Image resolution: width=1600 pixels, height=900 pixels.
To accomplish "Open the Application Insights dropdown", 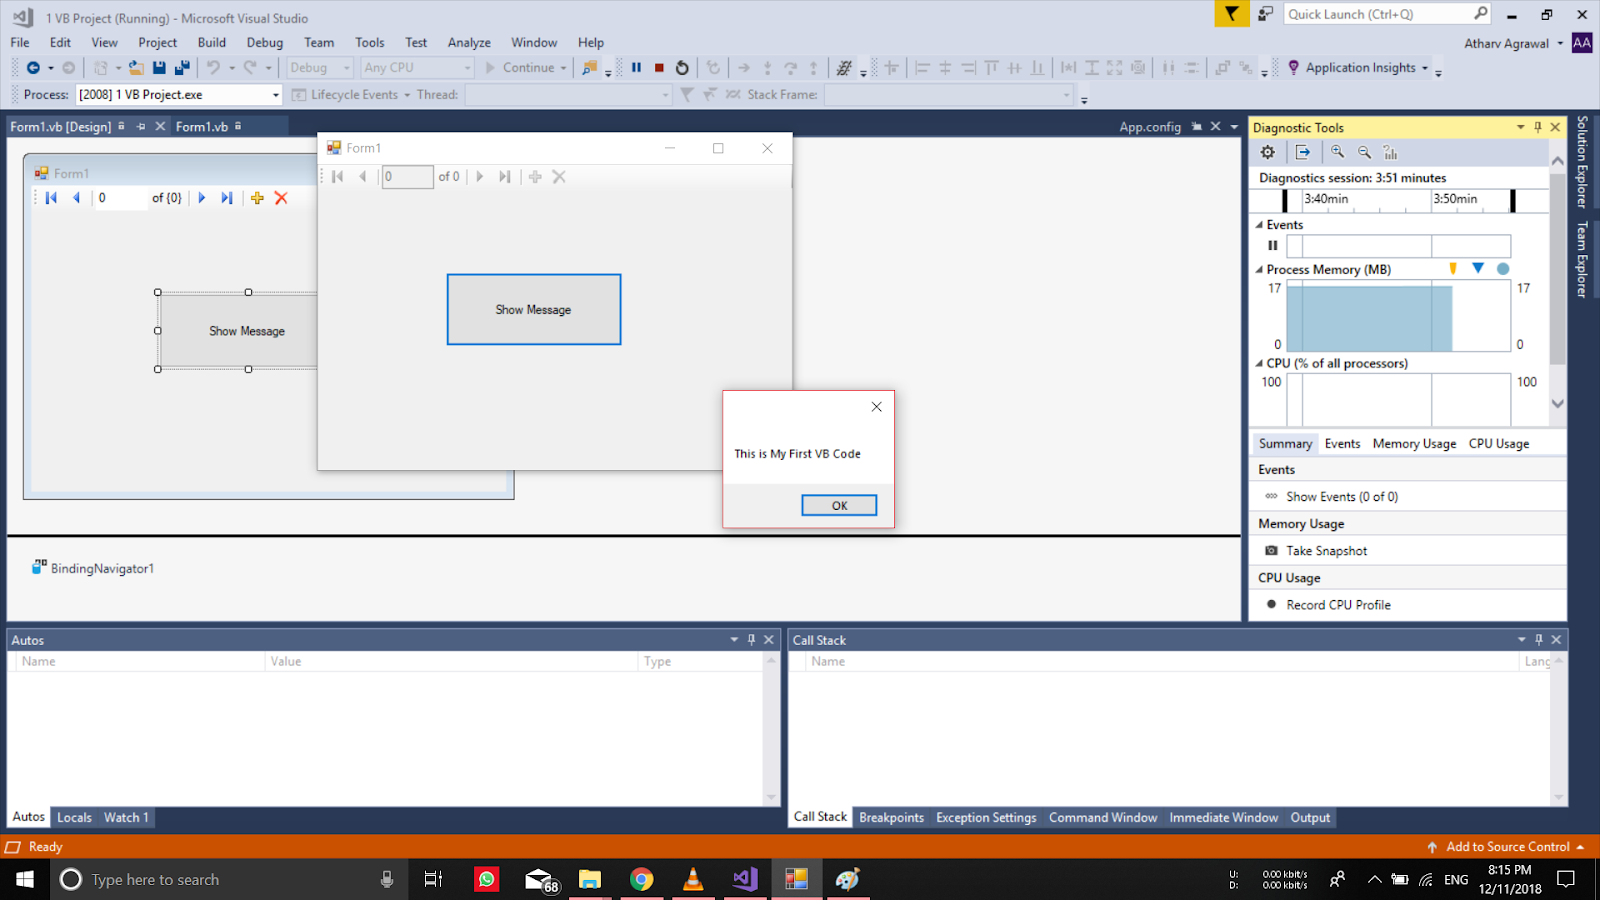I will (x=1425, y=68).
